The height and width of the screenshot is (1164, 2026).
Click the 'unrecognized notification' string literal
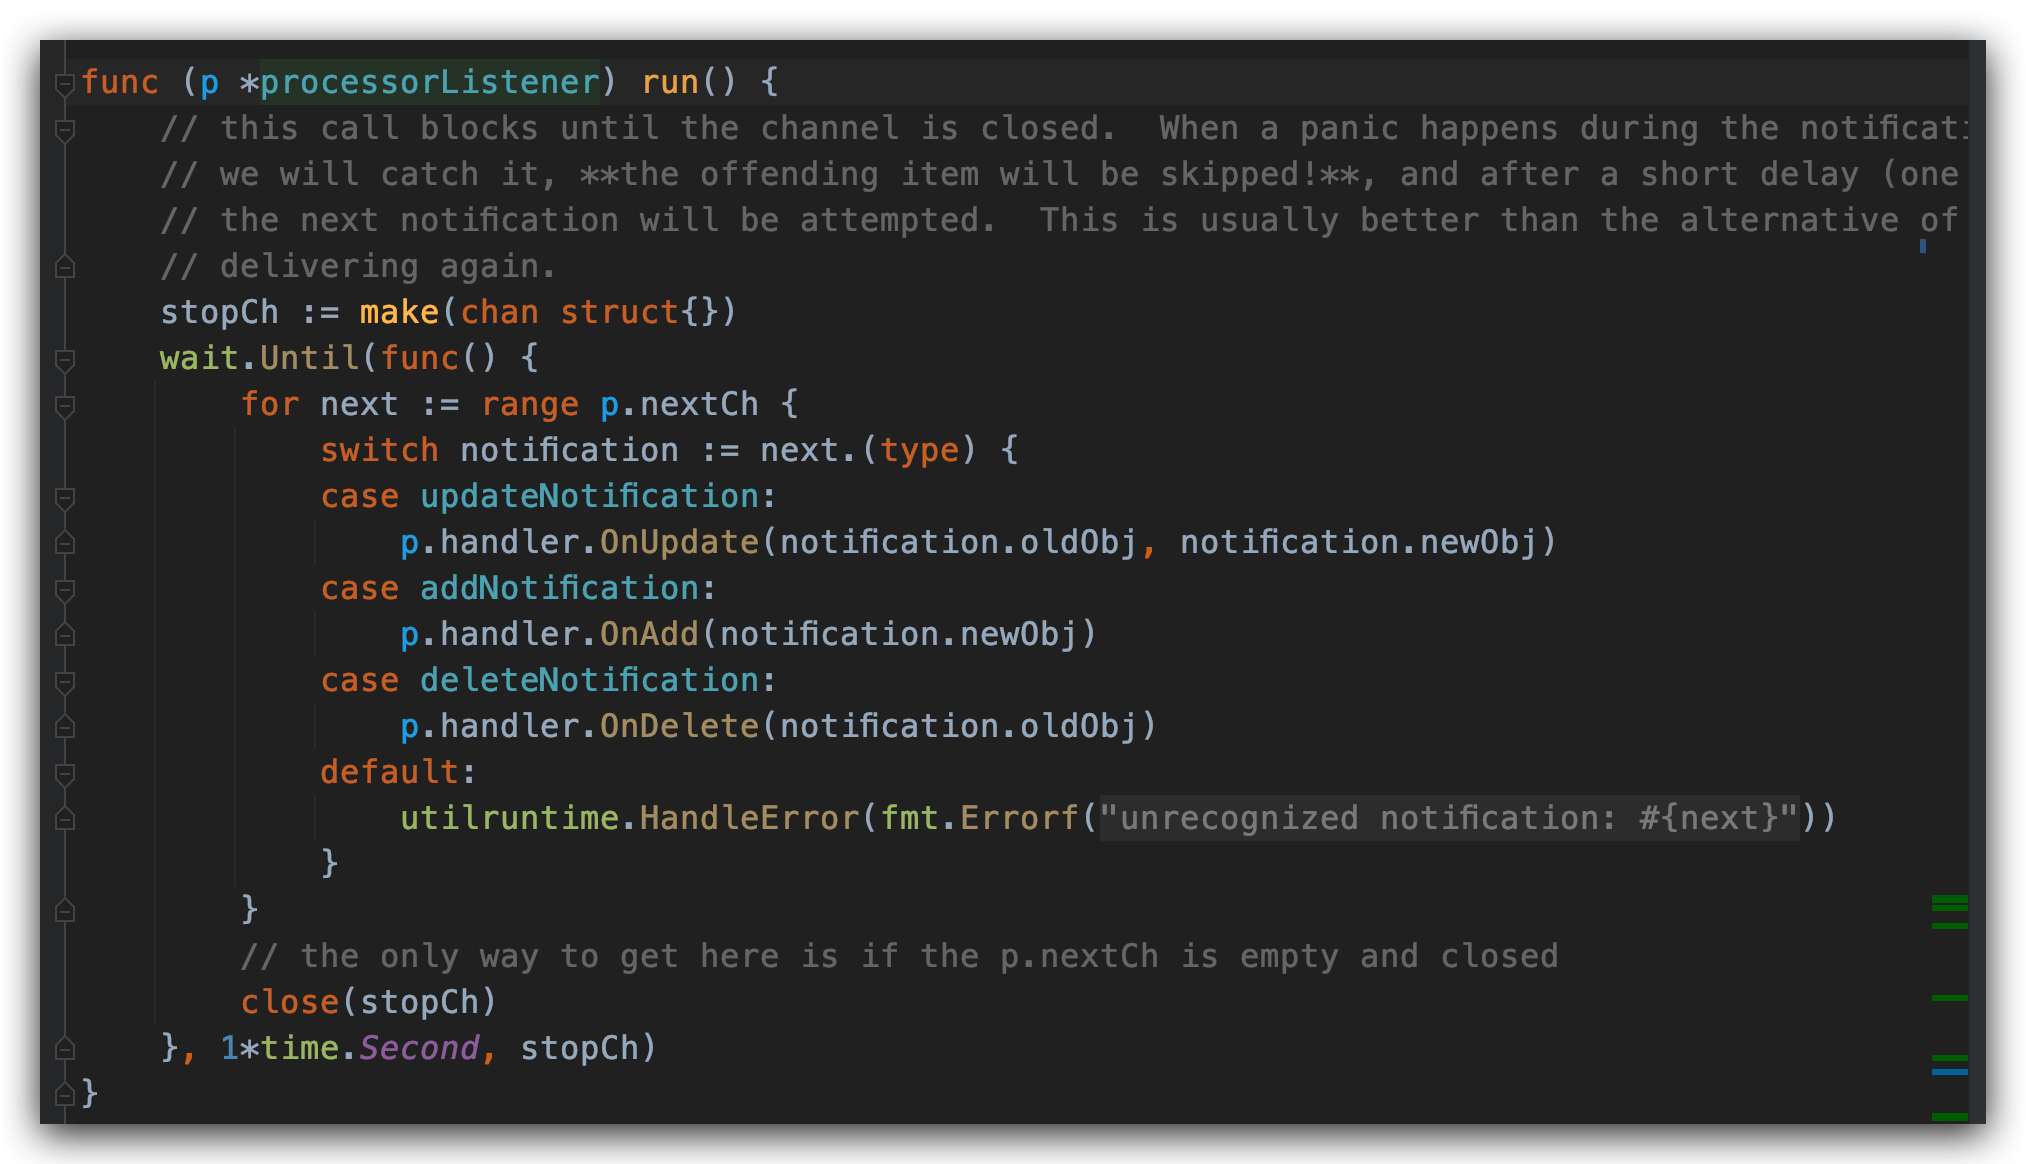pyautogui.click(x=1449, y=818)
